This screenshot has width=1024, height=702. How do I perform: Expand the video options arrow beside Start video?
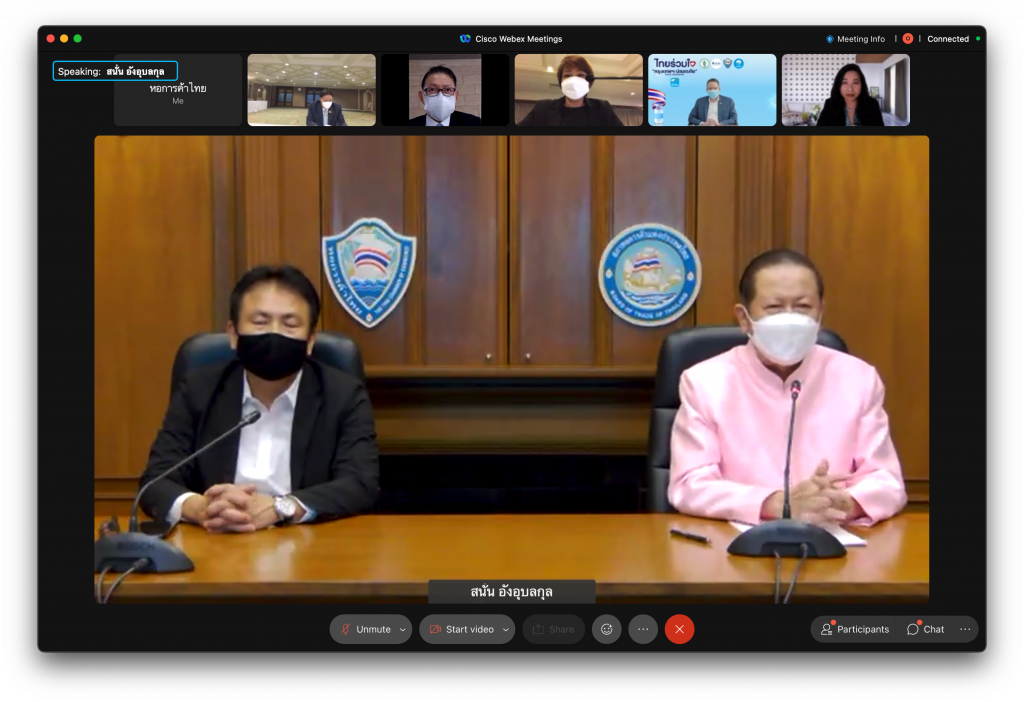point(506,629)
